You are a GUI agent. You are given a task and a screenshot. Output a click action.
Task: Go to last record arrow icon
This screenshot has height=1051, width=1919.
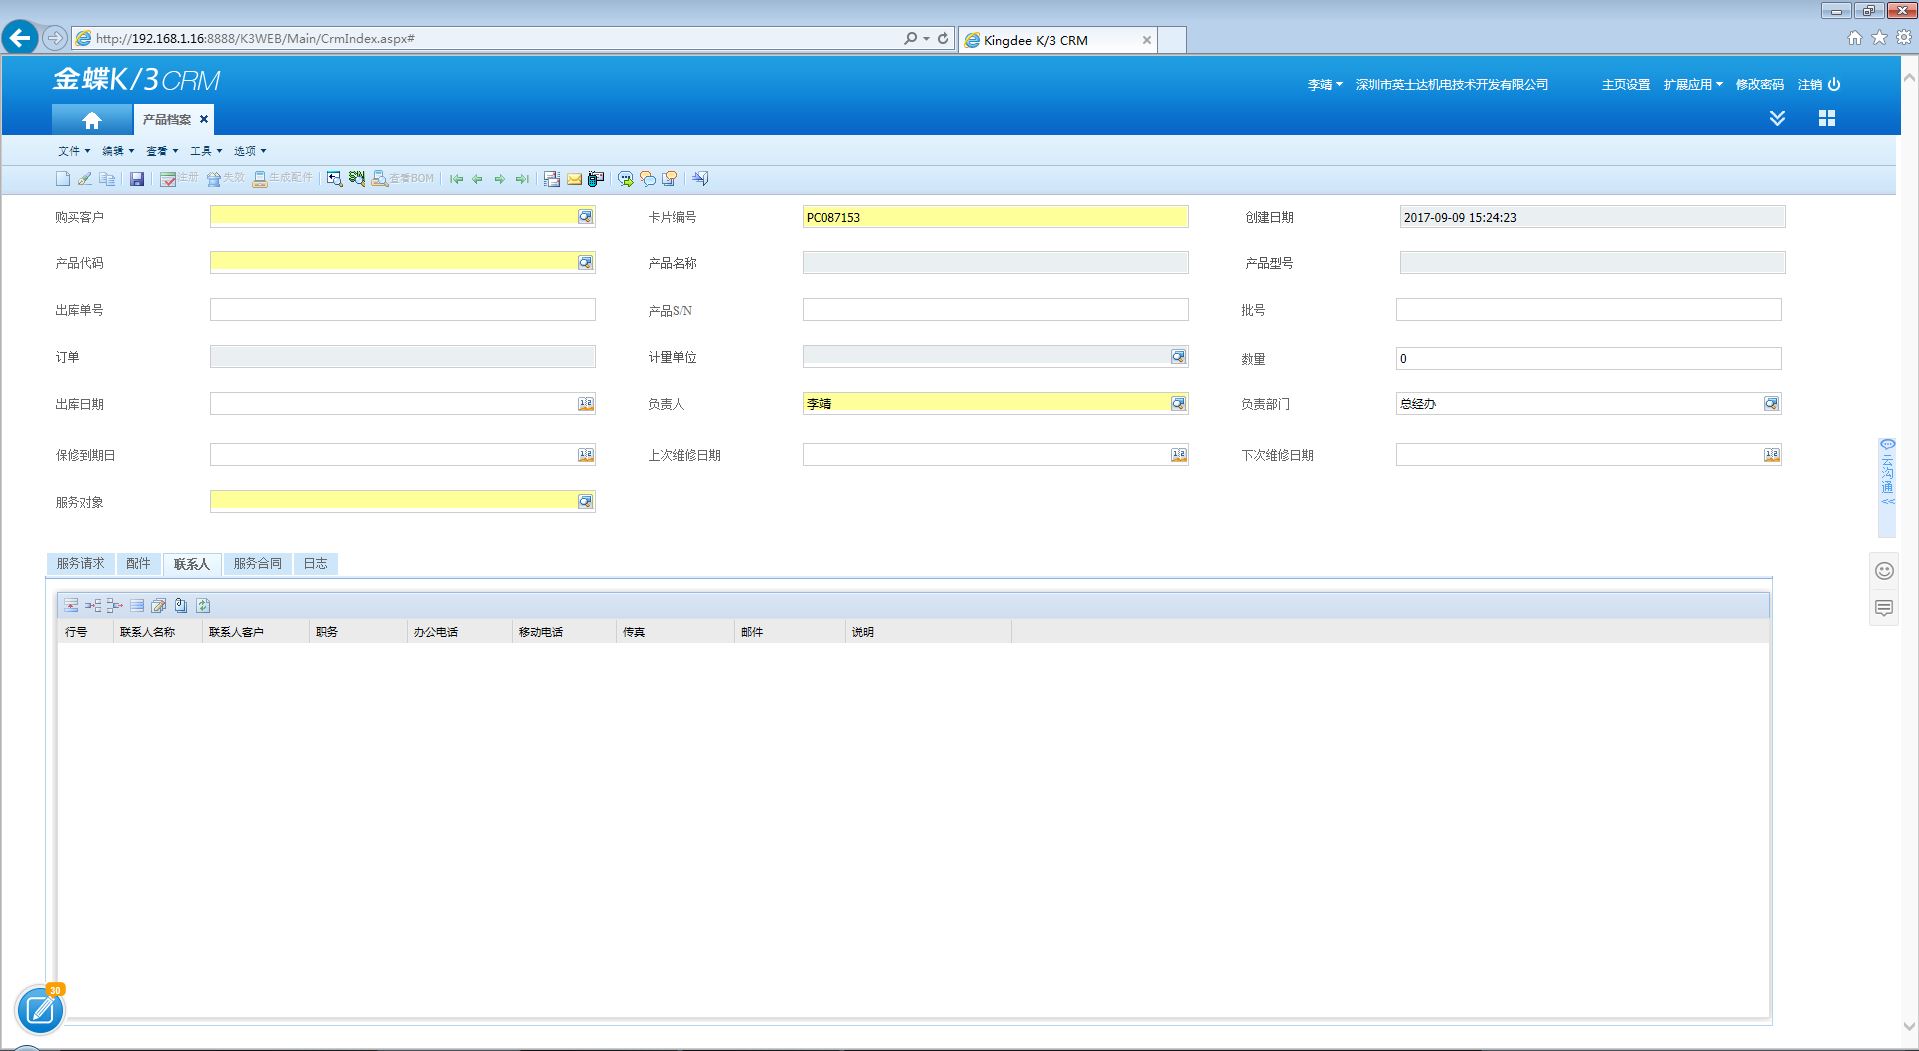[x=522, y=179]
